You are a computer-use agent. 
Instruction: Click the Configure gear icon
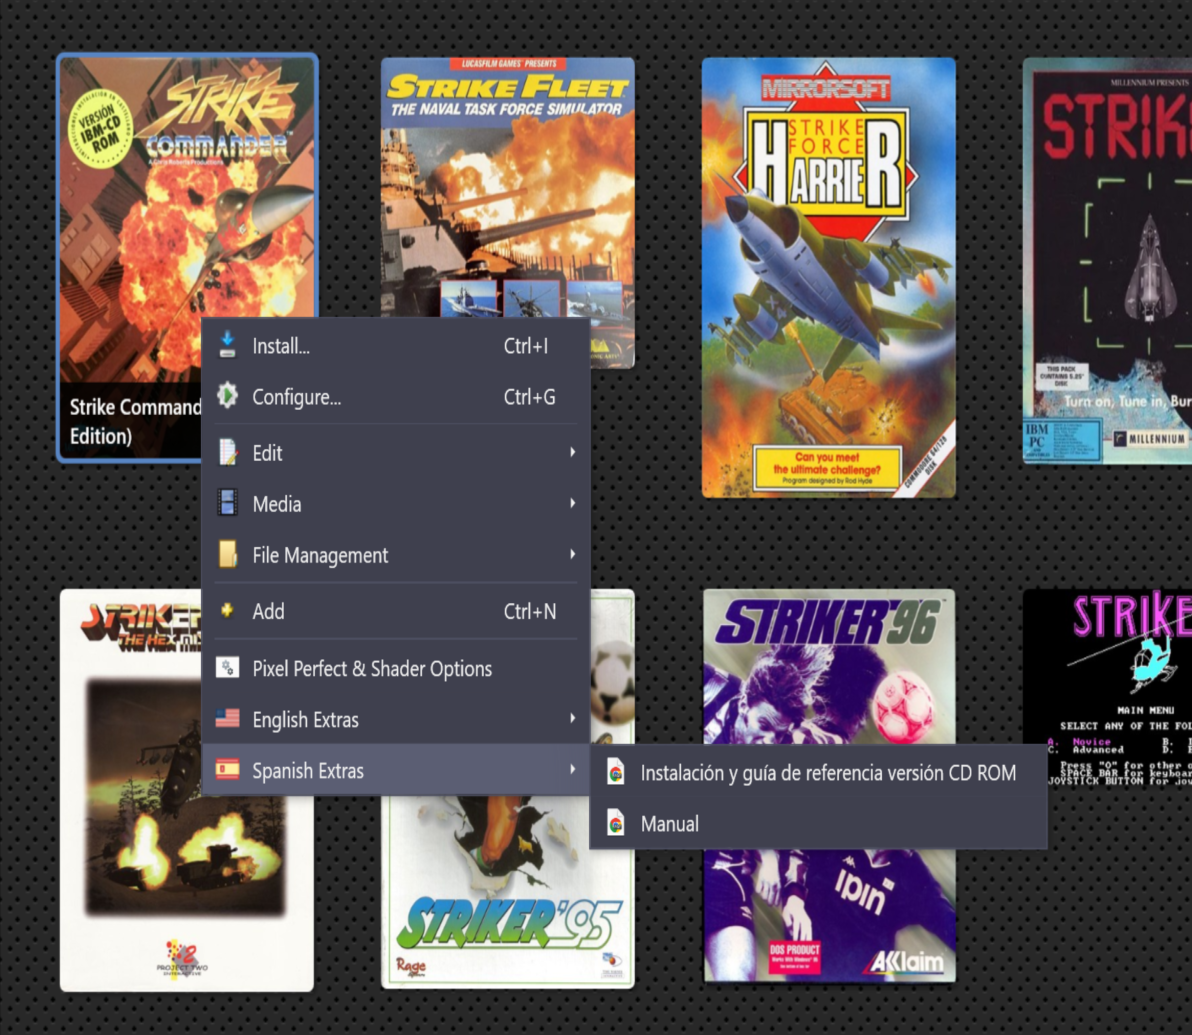228,397
